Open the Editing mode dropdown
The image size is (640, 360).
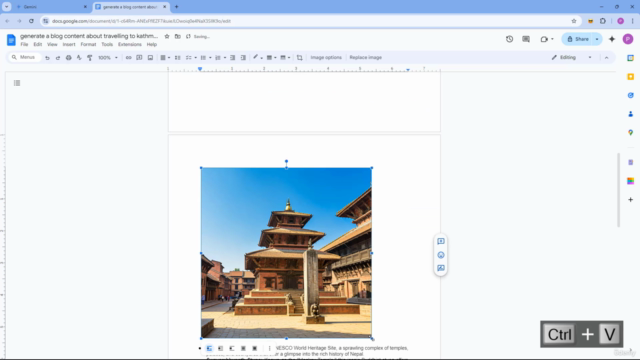pyautogui.click(x=571, y=58)
